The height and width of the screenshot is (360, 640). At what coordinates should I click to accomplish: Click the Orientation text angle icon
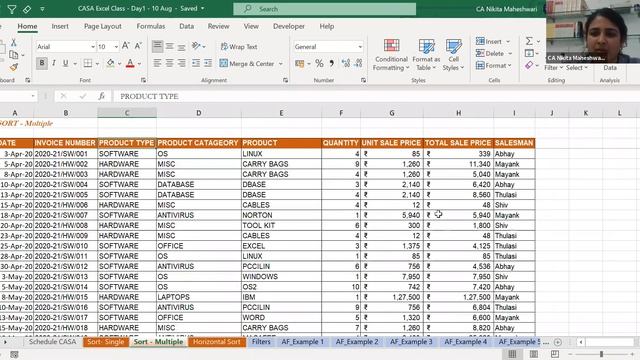[x=196, y=46]
